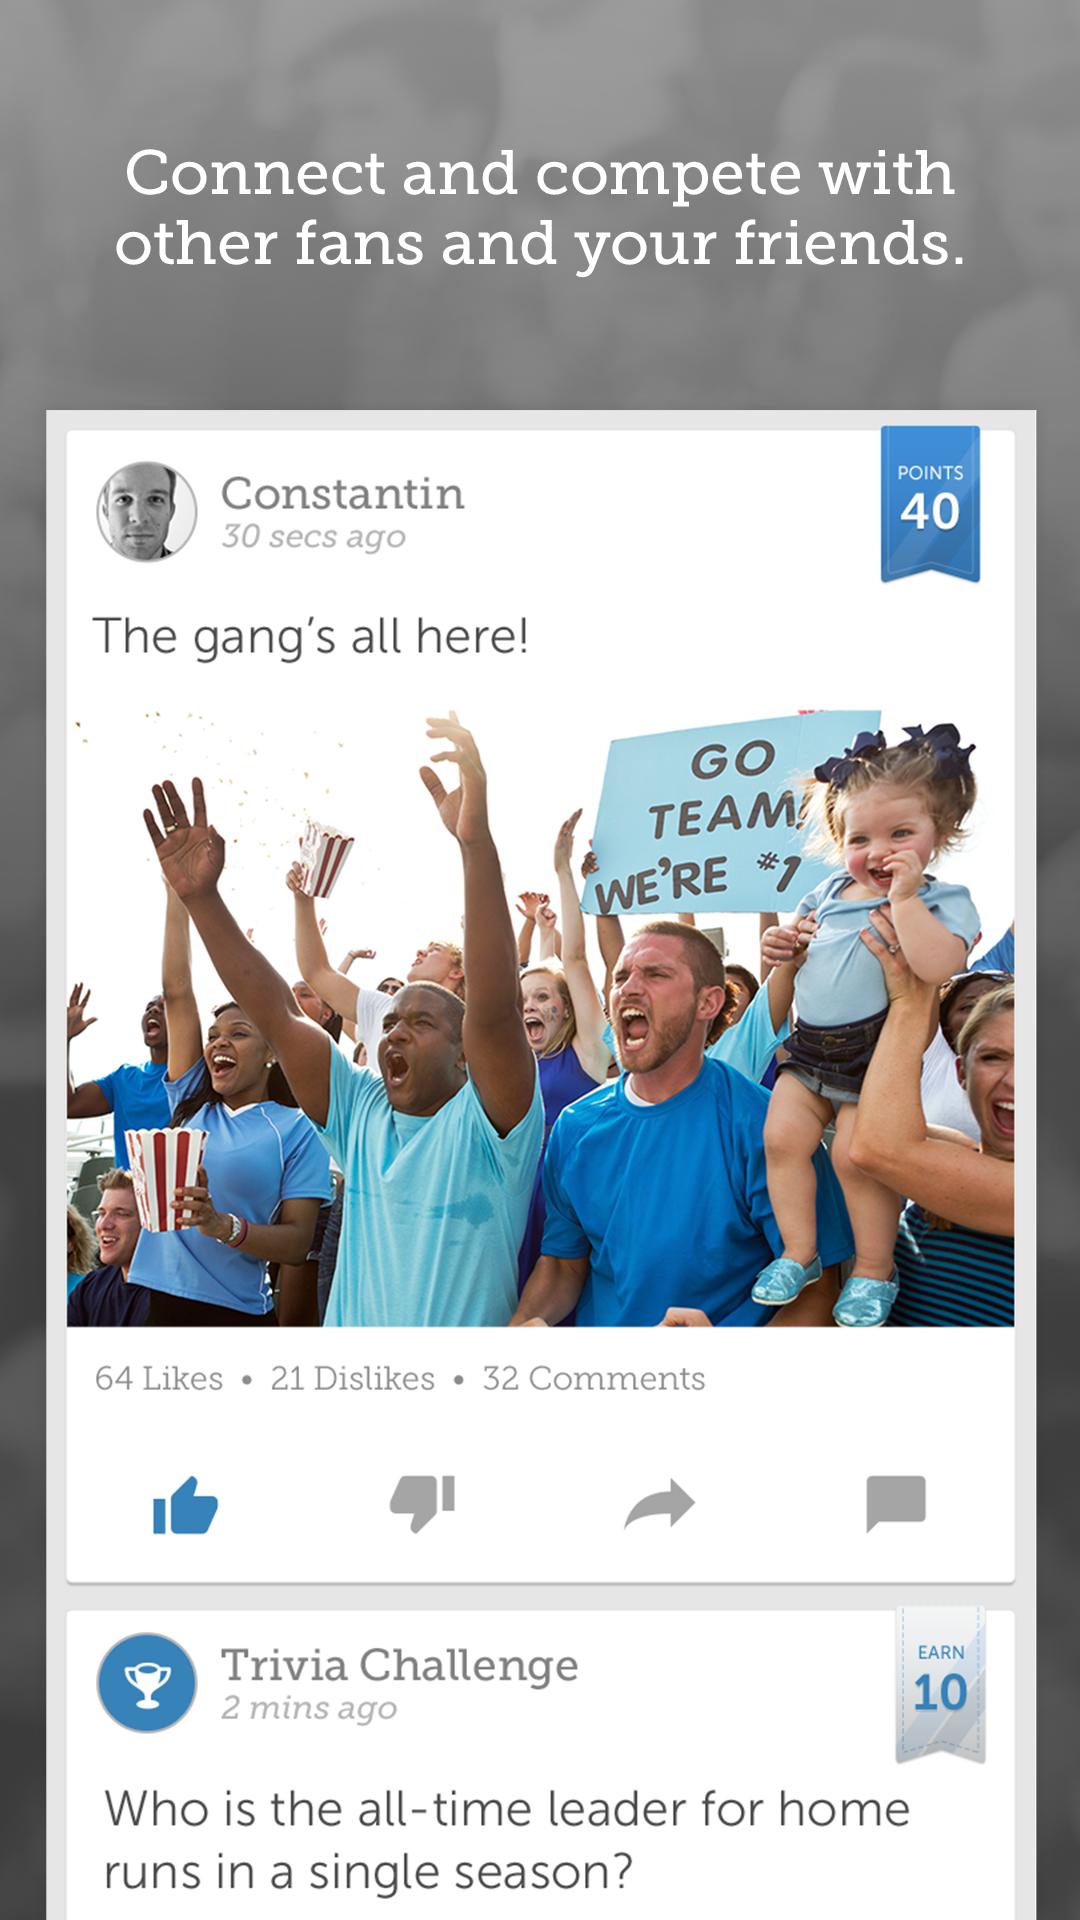
Task: View the 21 Dislikes list
Action: point(352,1378)
